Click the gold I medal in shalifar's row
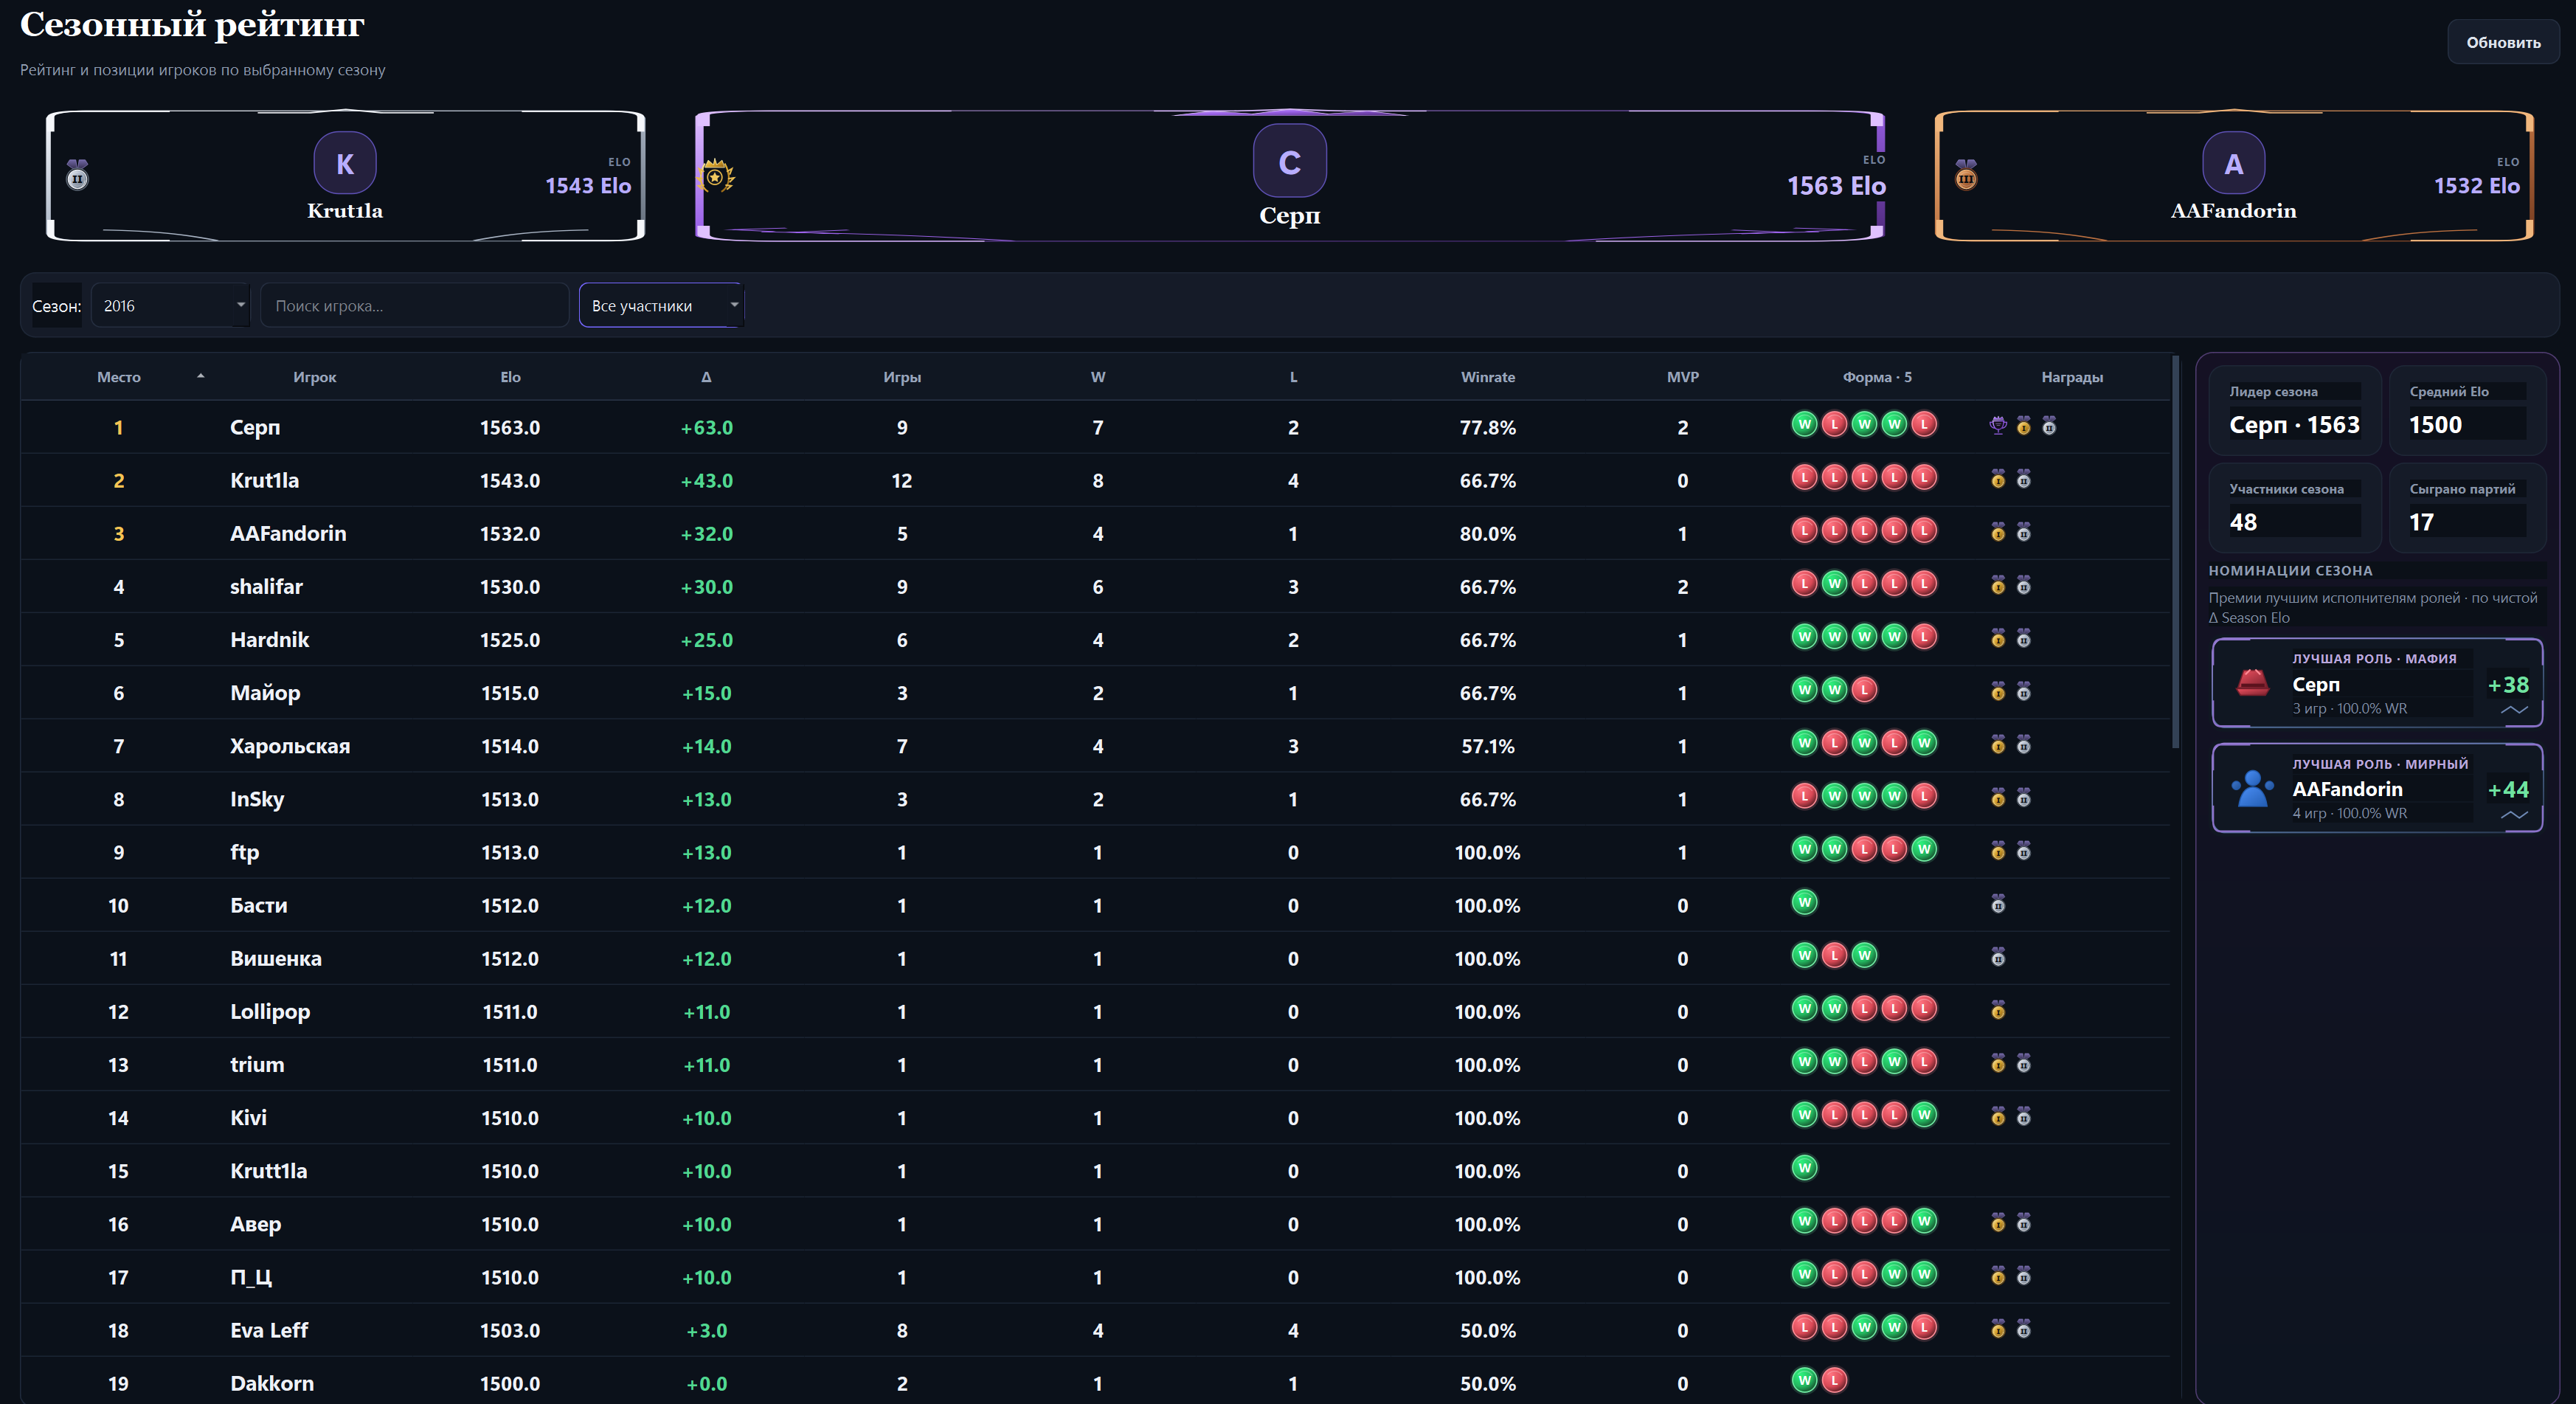The image size is (2576, 1404). point(1998,585)
